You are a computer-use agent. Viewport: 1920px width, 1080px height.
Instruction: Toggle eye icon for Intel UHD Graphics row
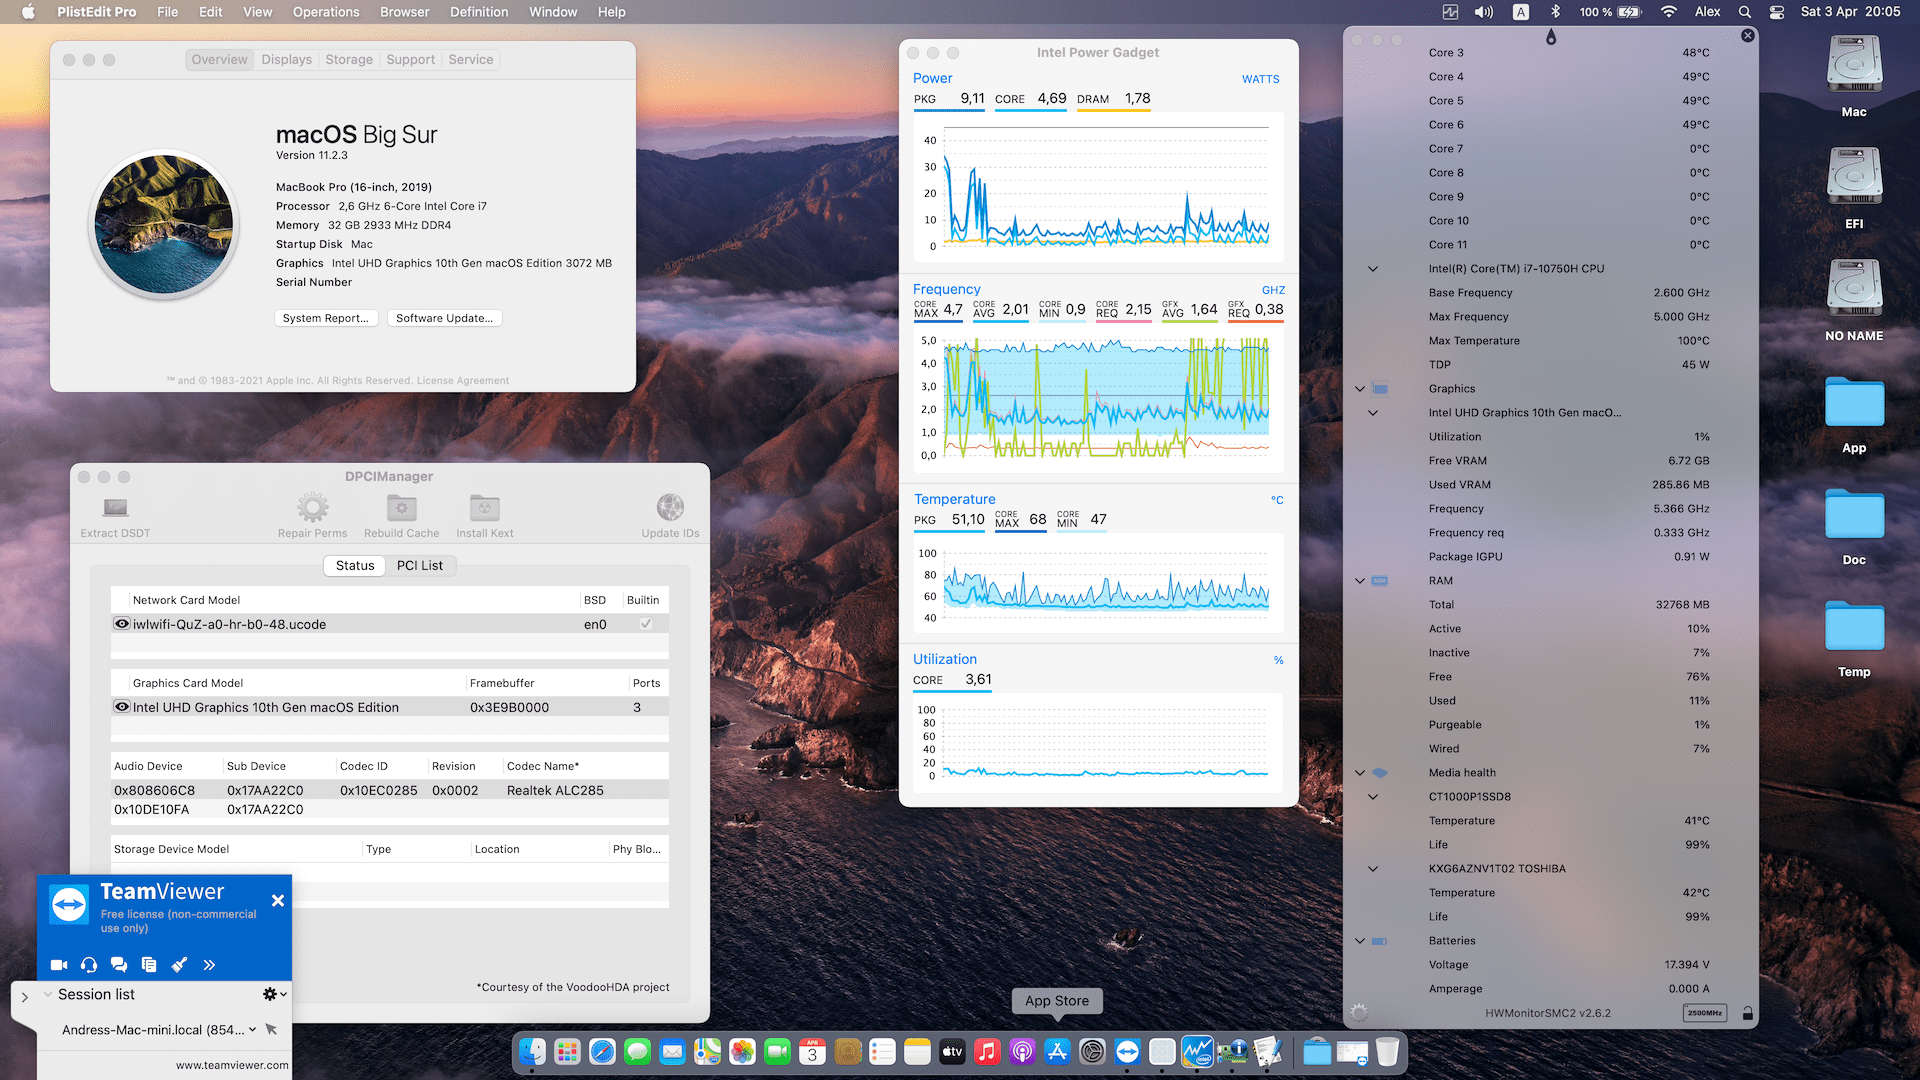click(122, 706)
